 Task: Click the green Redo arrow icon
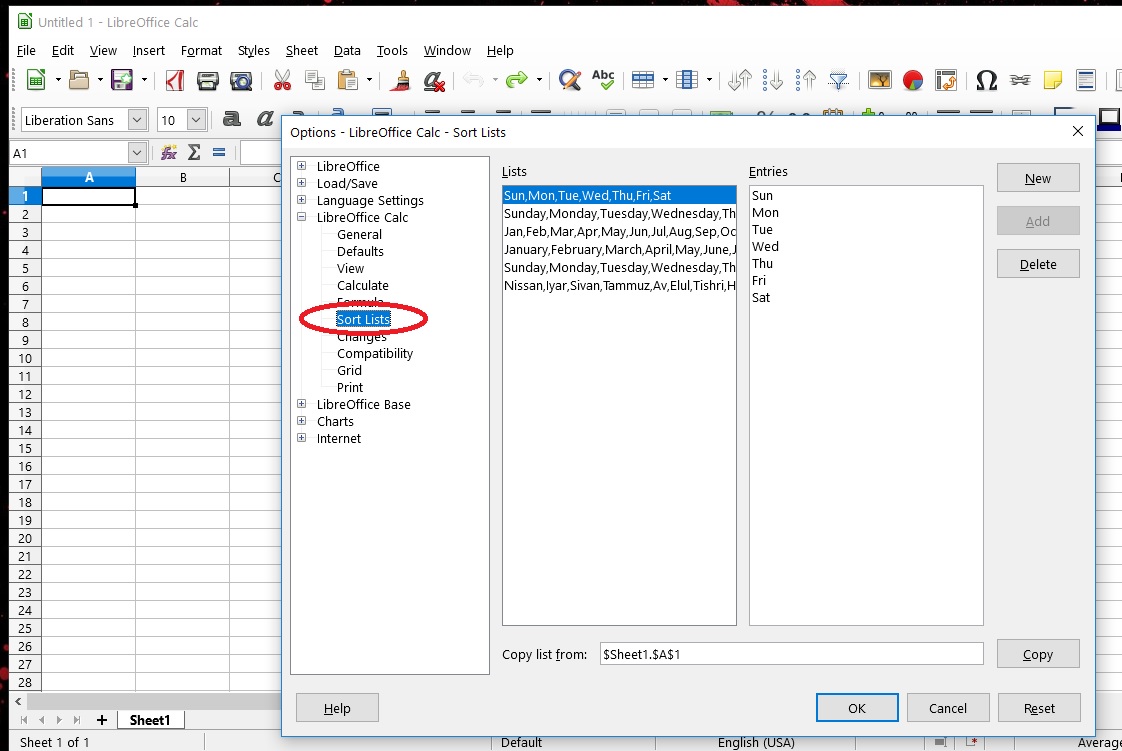coord(516,80)
